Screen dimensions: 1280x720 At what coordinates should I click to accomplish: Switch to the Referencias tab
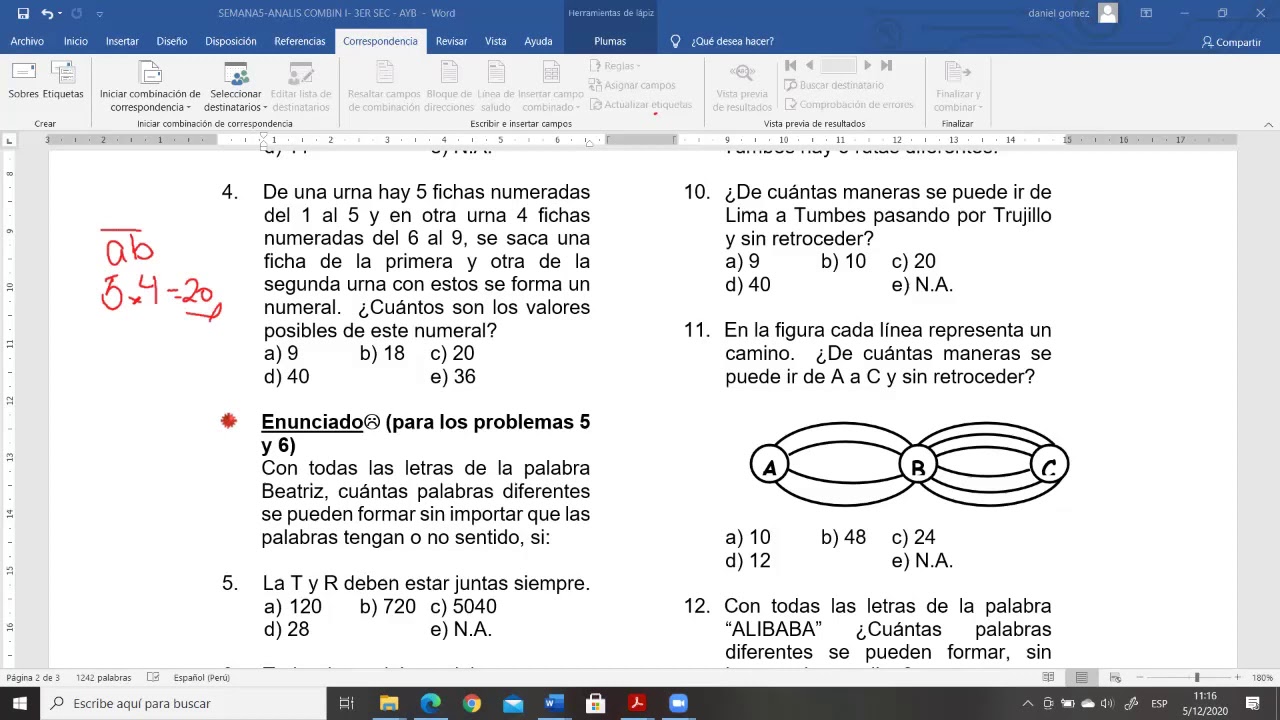[x=300, y=41]
